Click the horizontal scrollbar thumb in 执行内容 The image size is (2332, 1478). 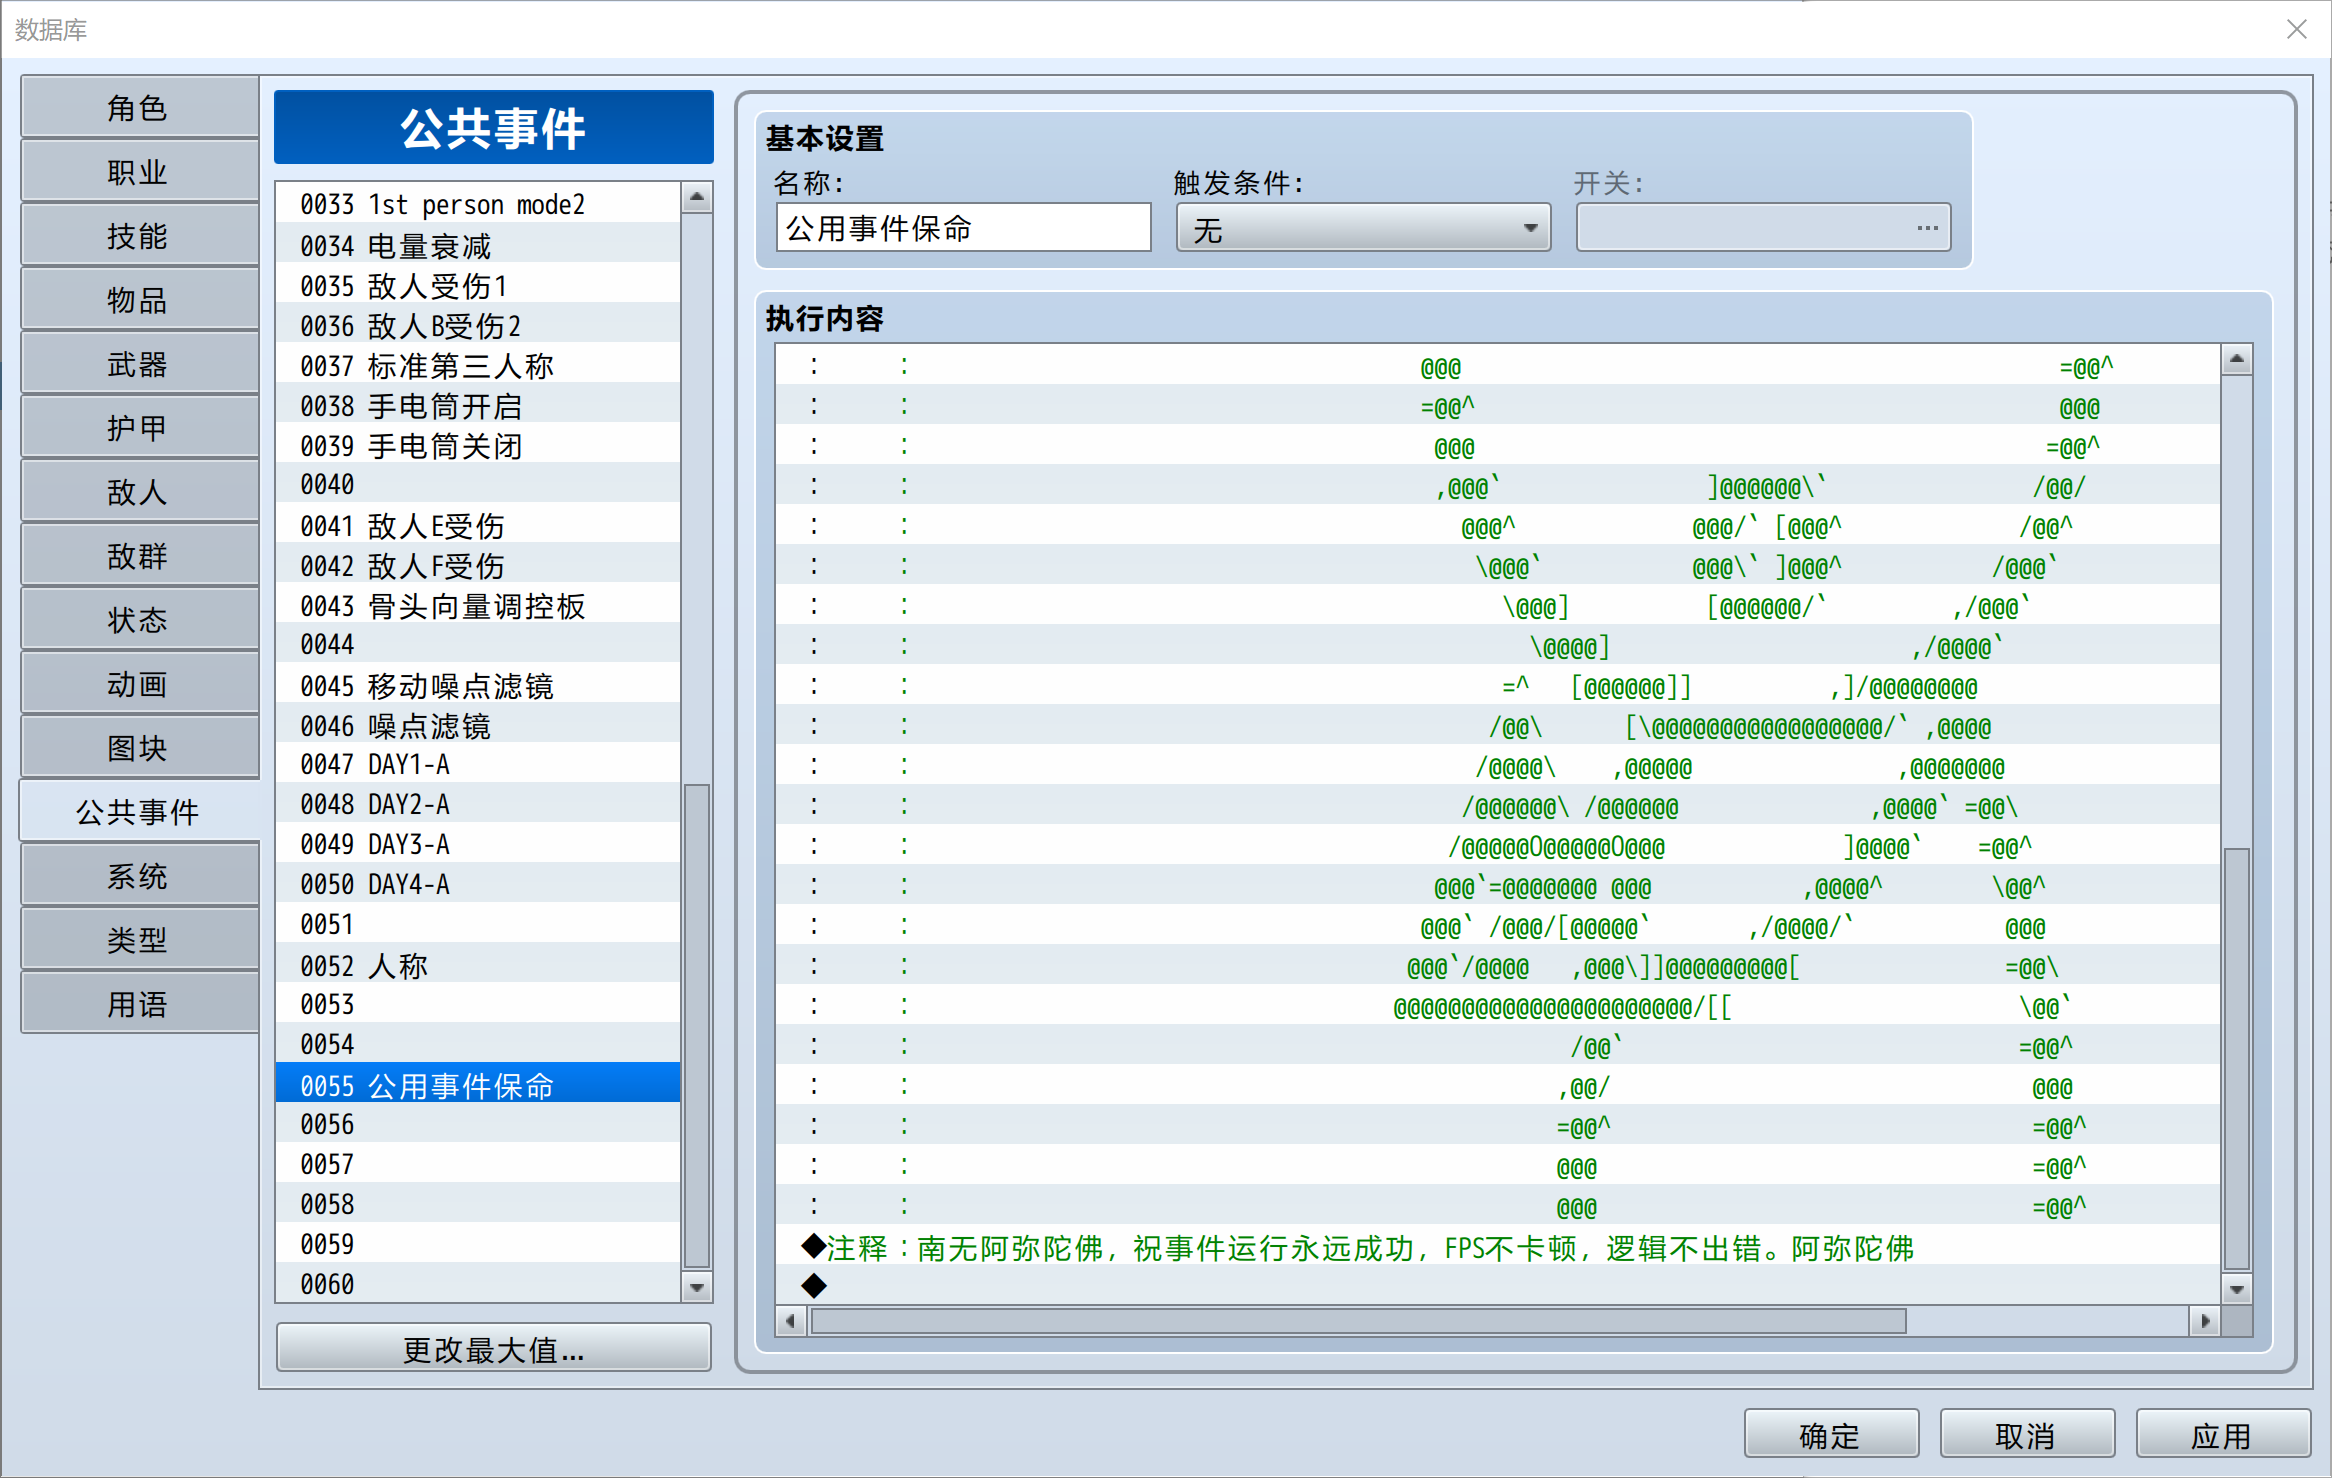click(x=1358, y=1321)
